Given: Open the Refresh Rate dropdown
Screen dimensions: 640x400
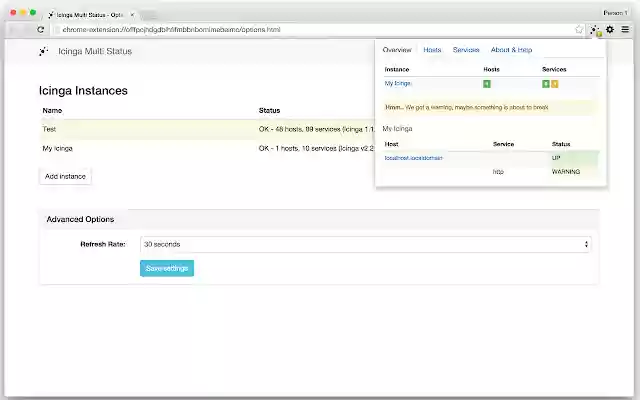Looking at the screenshot, I should 365,244.
